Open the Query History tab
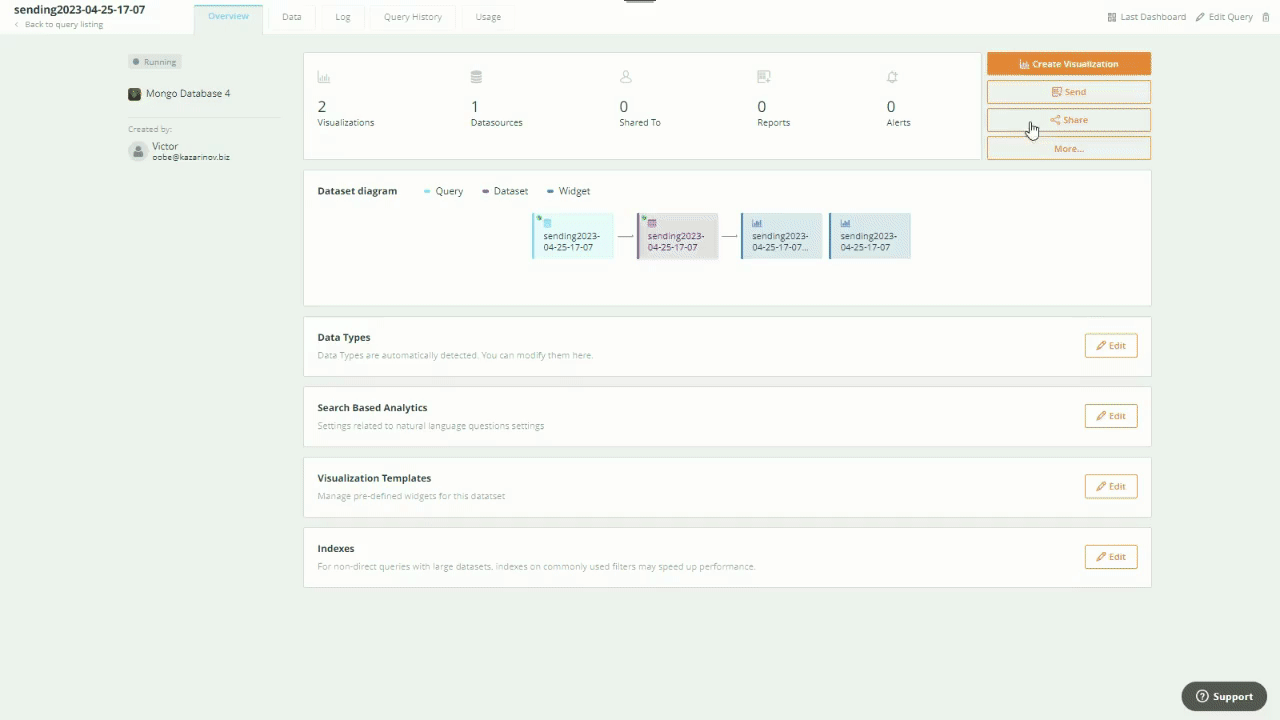The width and height of the screenshot is (1280, 720). click(x=412, y=17)
